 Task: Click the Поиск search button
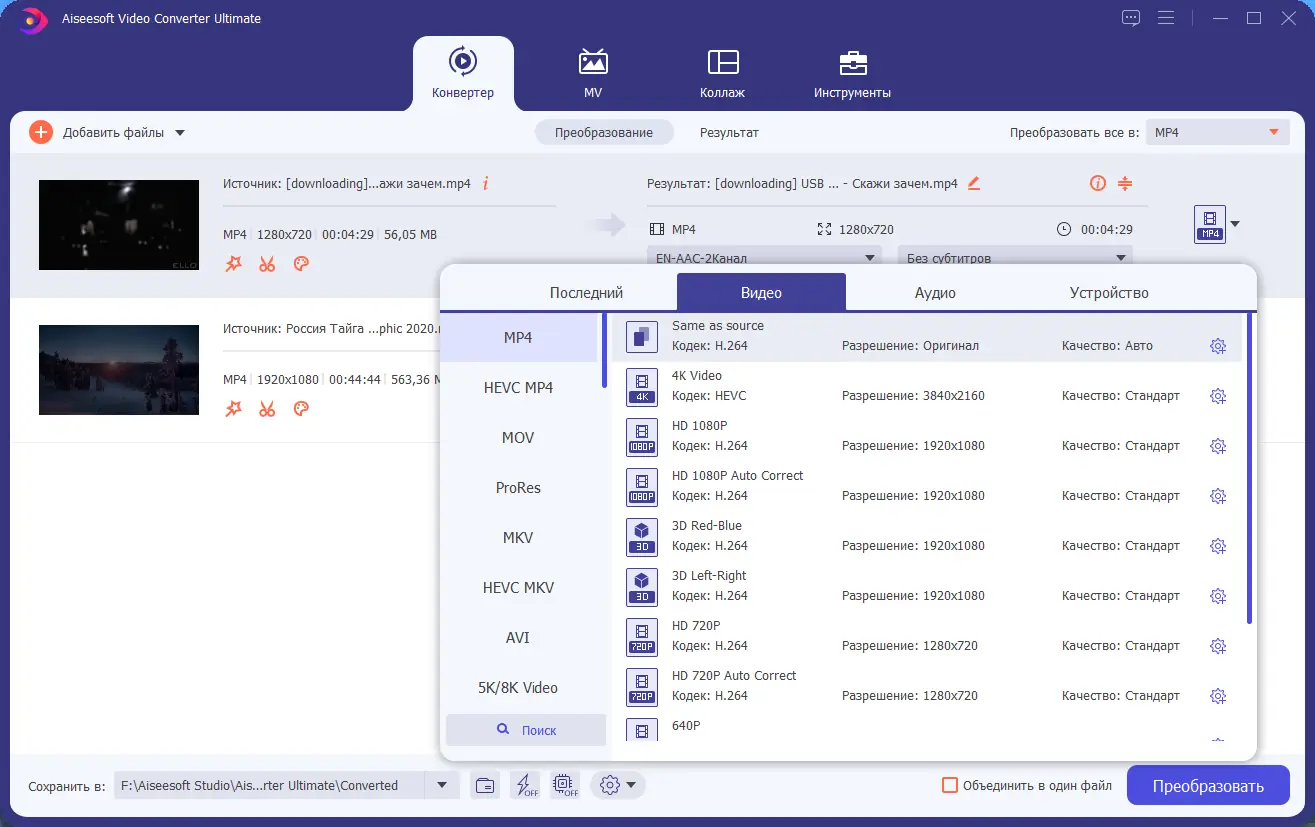click(525, 729)
